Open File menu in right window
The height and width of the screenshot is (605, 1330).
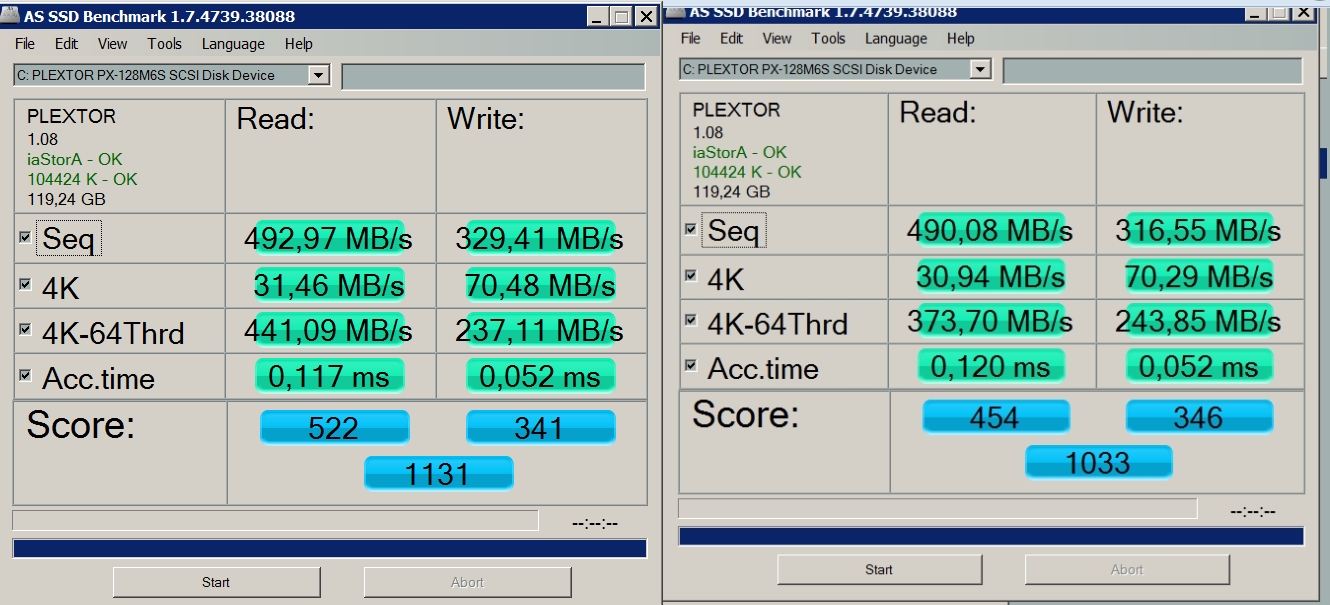point(691,38)
